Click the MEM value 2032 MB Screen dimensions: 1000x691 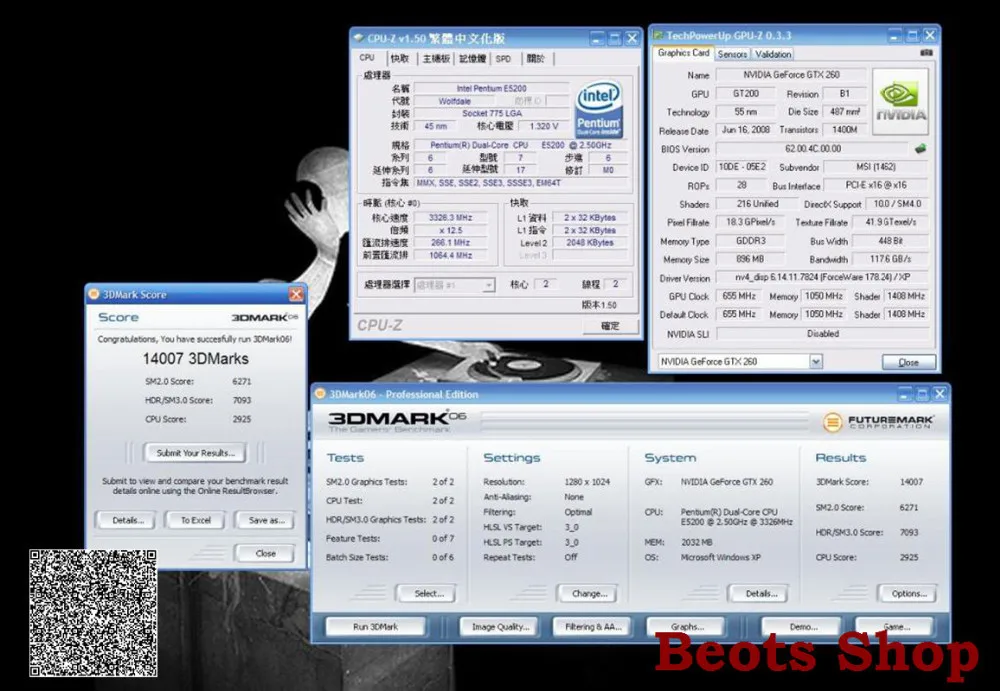point(696,542)
